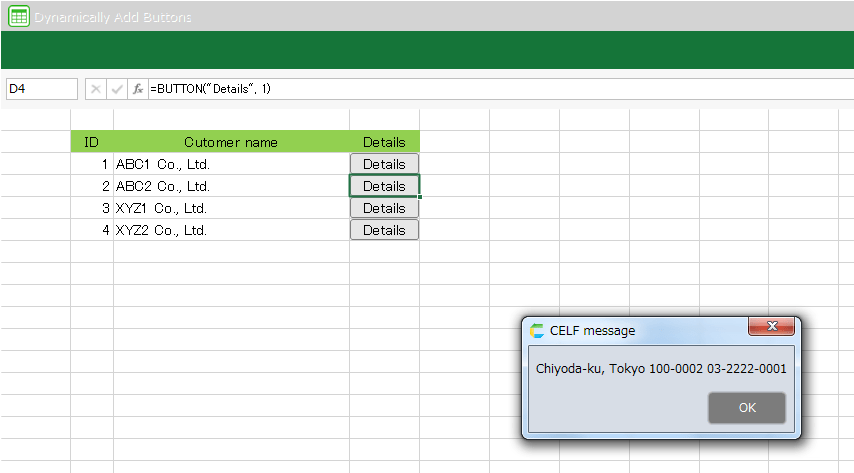Click Details button for ABC1 Co., Ltd.
Viewport: 854px width, 473px height.
pos(384,164)
